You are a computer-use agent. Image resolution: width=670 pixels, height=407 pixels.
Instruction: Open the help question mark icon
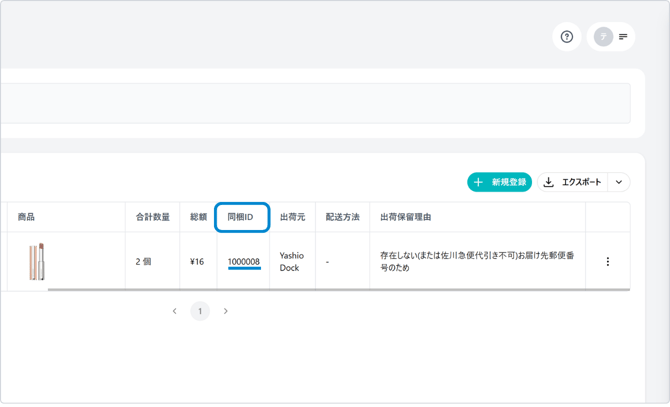pyautogui.click(x=567, y=37)
